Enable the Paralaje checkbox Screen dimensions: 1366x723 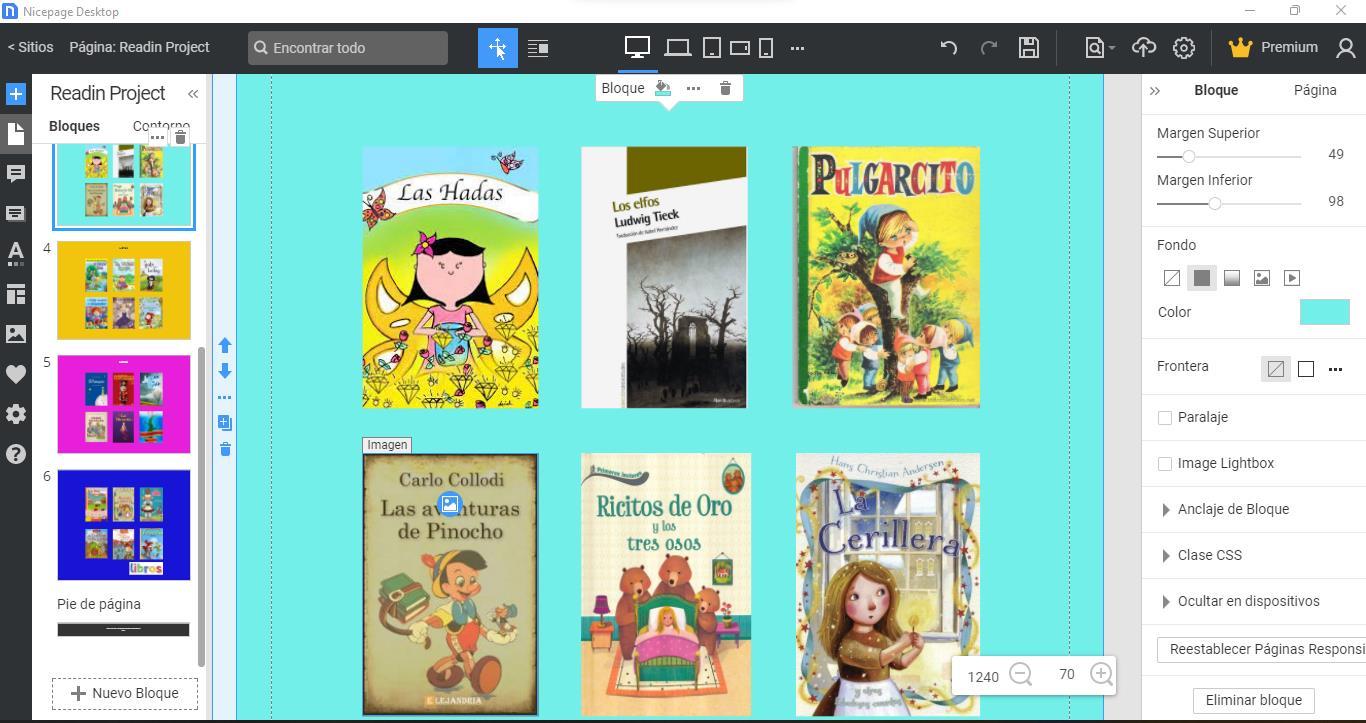click(x=1165, y=418)
